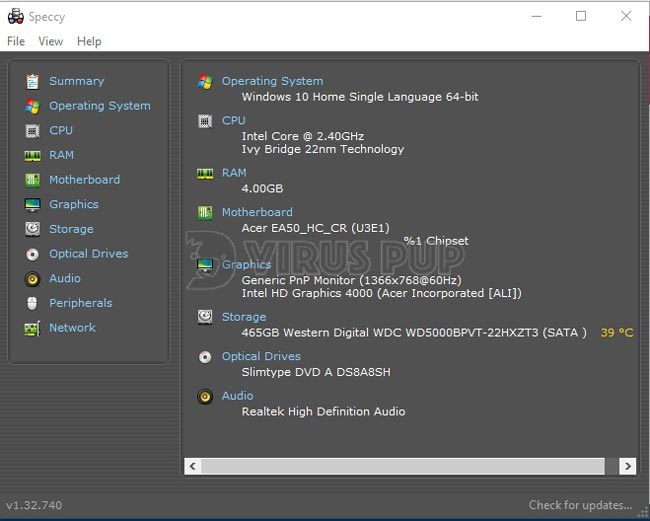Click the Audio speaker icon in the sidebar

[x=32, y=279]
